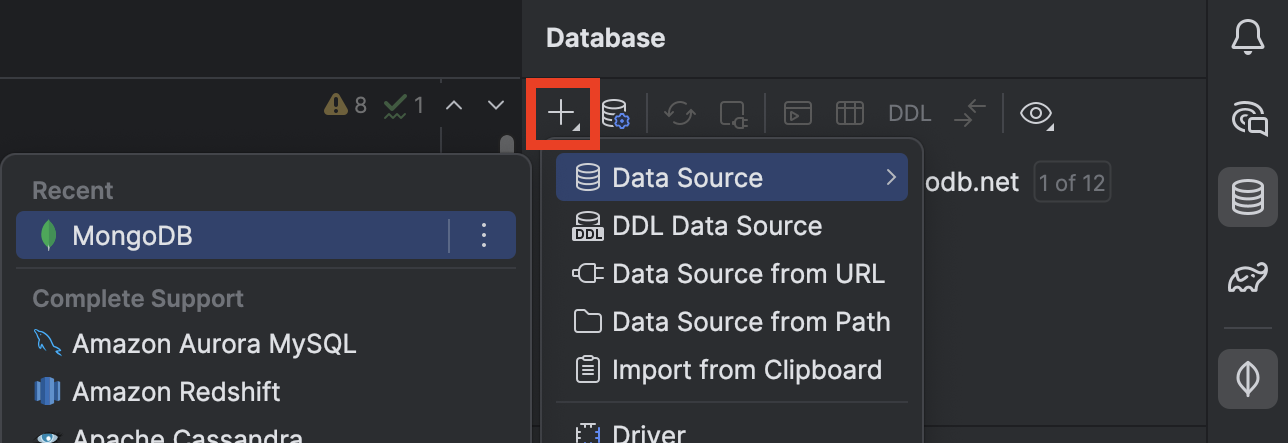Expand the Data Source submenu arrow
This screenshot has height=443, width=1288.
890,178
